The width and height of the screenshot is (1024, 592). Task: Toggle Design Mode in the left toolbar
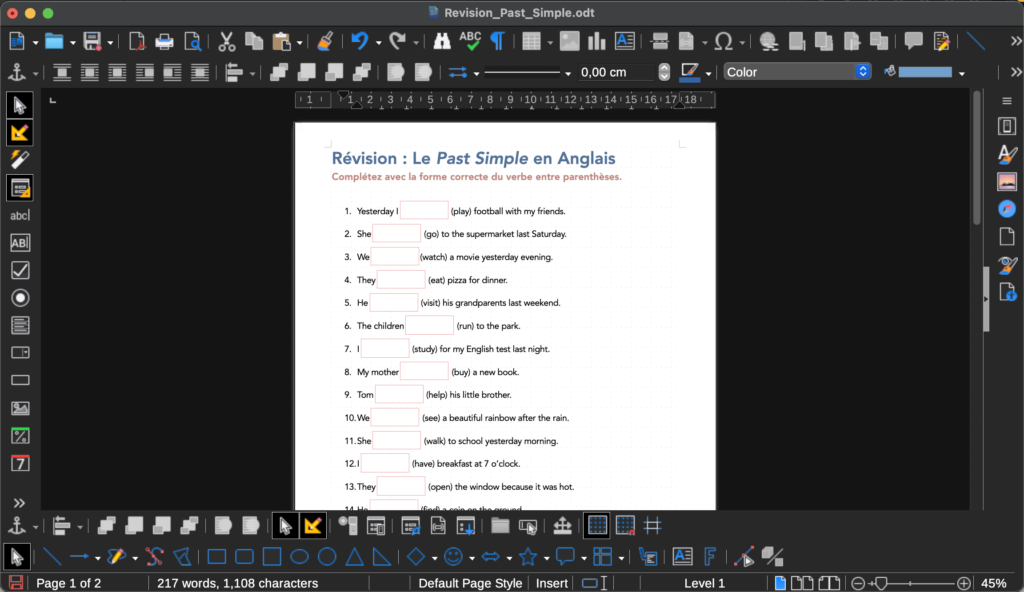tap(19, 132)
